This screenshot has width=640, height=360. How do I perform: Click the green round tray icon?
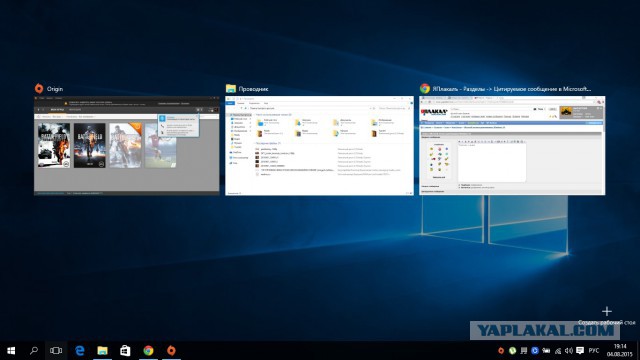point(512,351)
